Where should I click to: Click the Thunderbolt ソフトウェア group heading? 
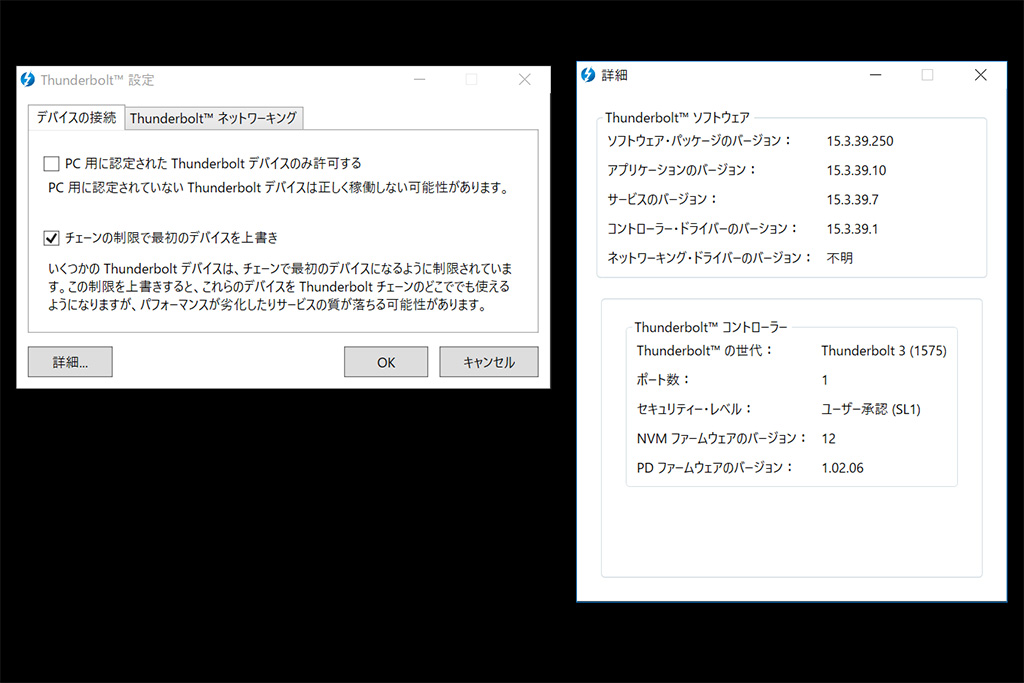point(677,118)
